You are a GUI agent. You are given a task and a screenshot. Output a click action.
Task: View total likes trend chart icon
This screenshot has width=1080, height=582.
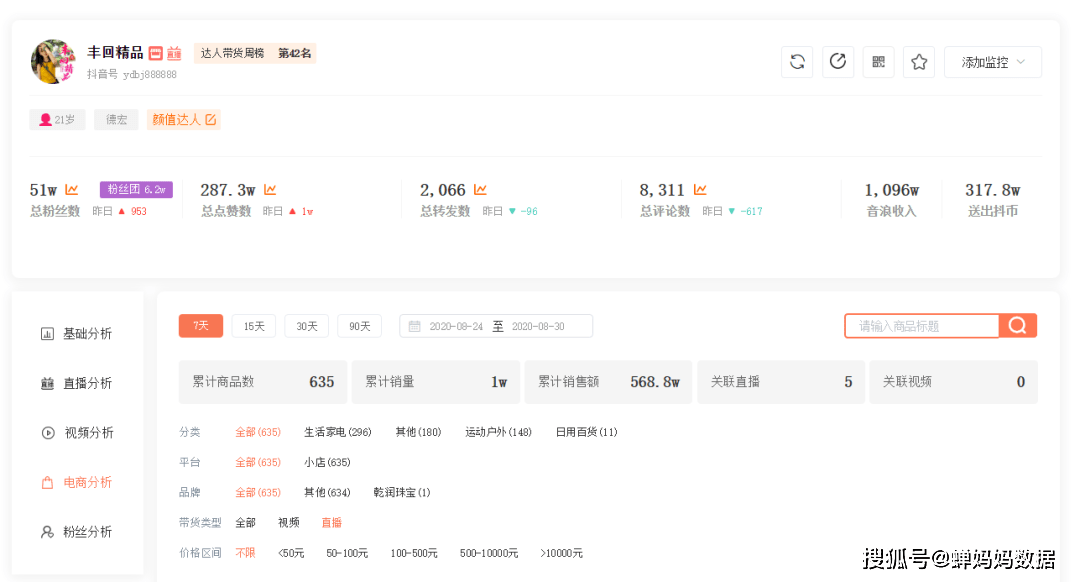(x=270, y=189)
